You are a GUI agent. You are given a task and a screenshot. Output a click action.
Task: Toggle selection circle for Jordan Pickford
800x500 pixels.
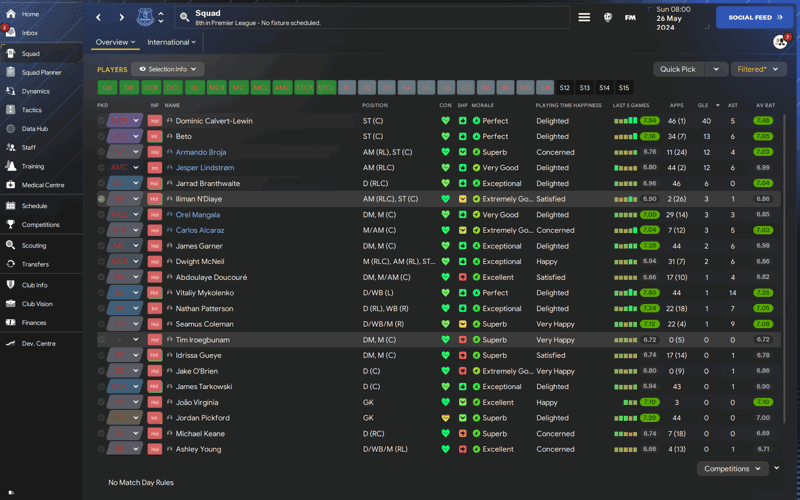101,418
